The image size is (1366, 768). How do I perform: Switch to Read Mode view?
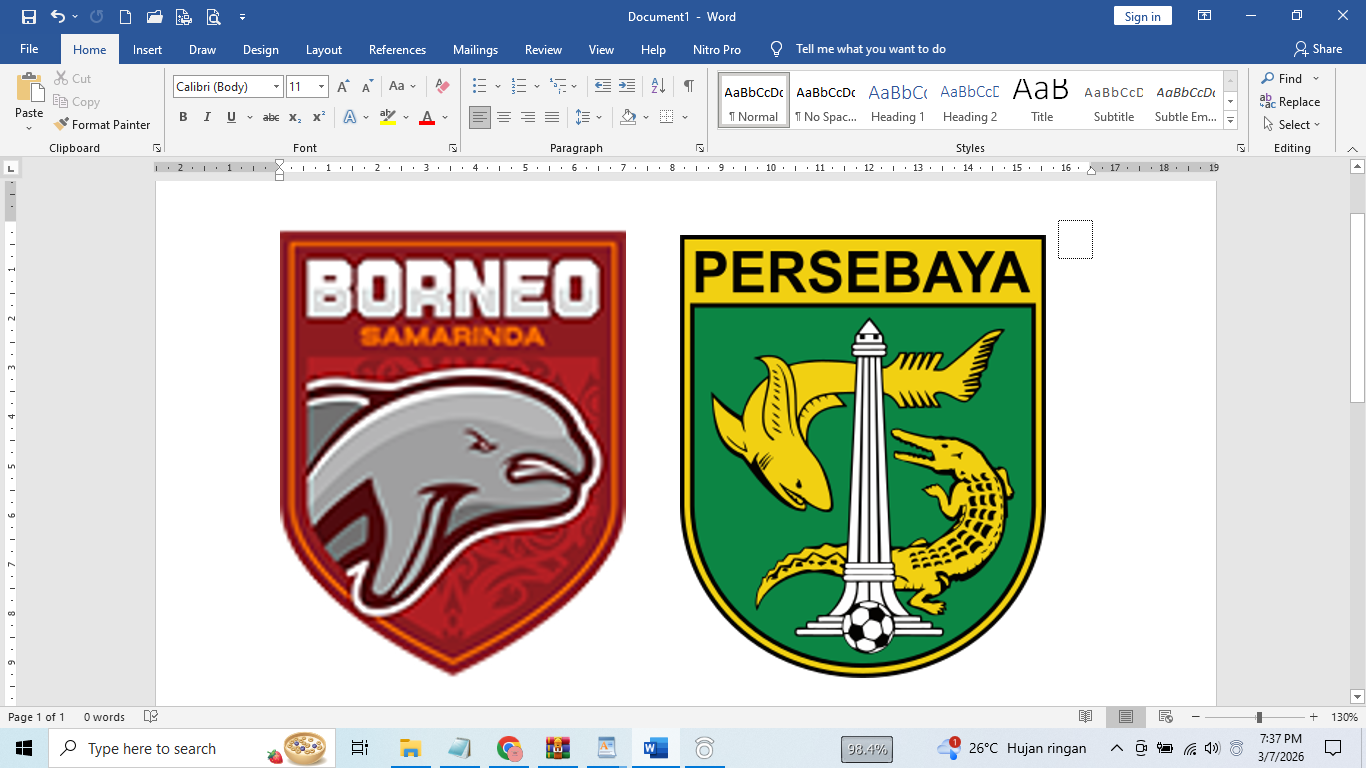pos(1086,717)
